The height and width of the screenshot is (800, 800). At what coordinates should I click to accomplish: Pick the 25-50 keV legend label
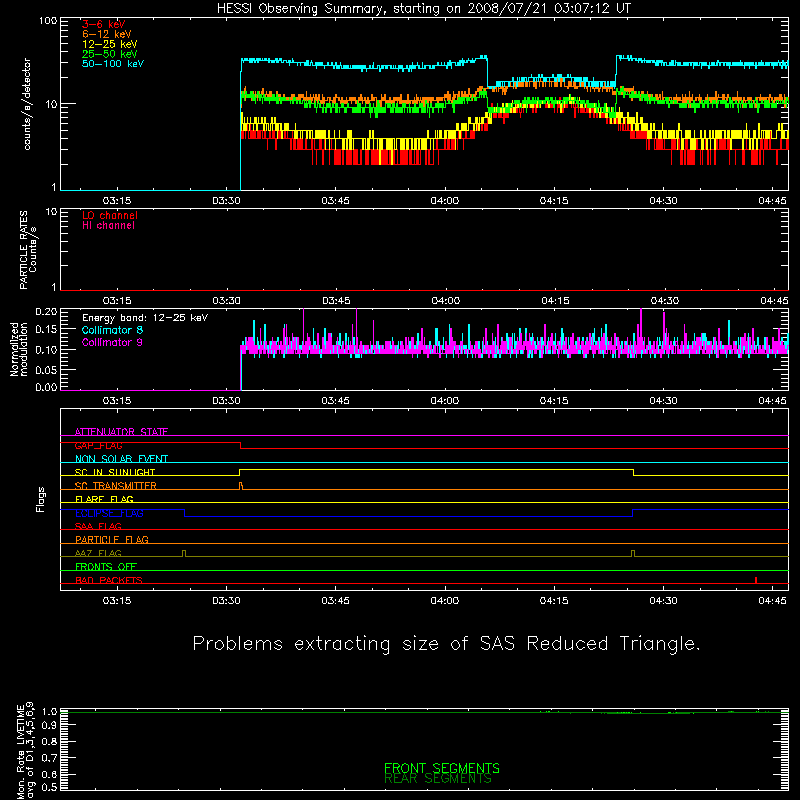tap(109, 54)
